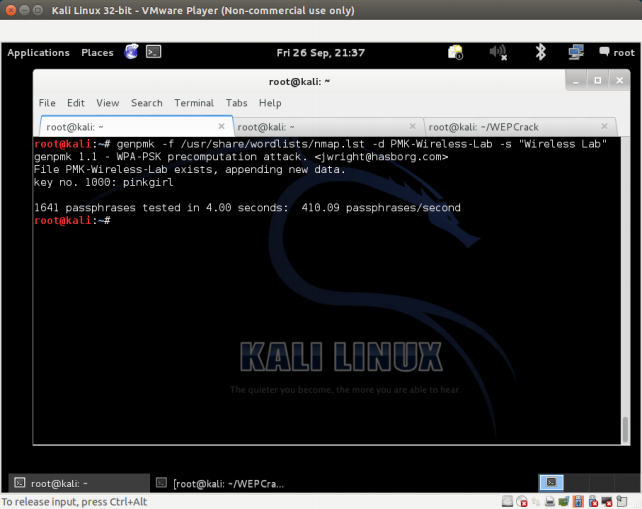
Task: Click the chat bubble icon beside root
Action: (x=604, y=52)
